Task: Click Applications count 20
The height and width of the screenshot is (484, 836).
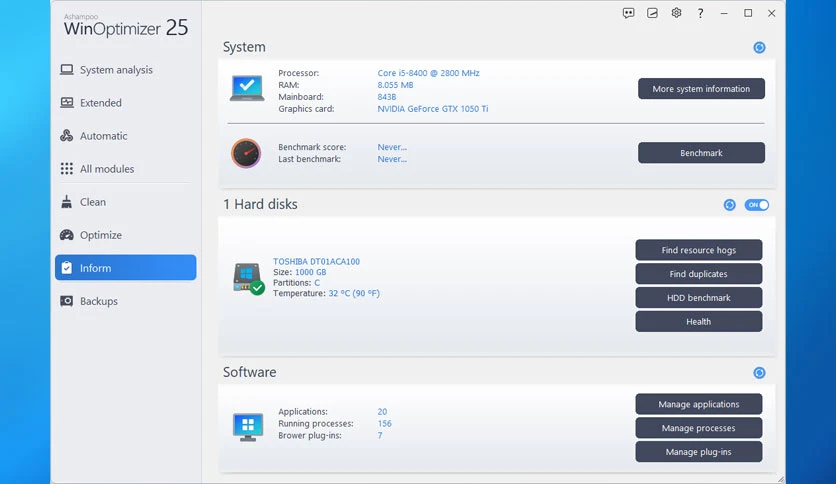Action: (382, 412)
